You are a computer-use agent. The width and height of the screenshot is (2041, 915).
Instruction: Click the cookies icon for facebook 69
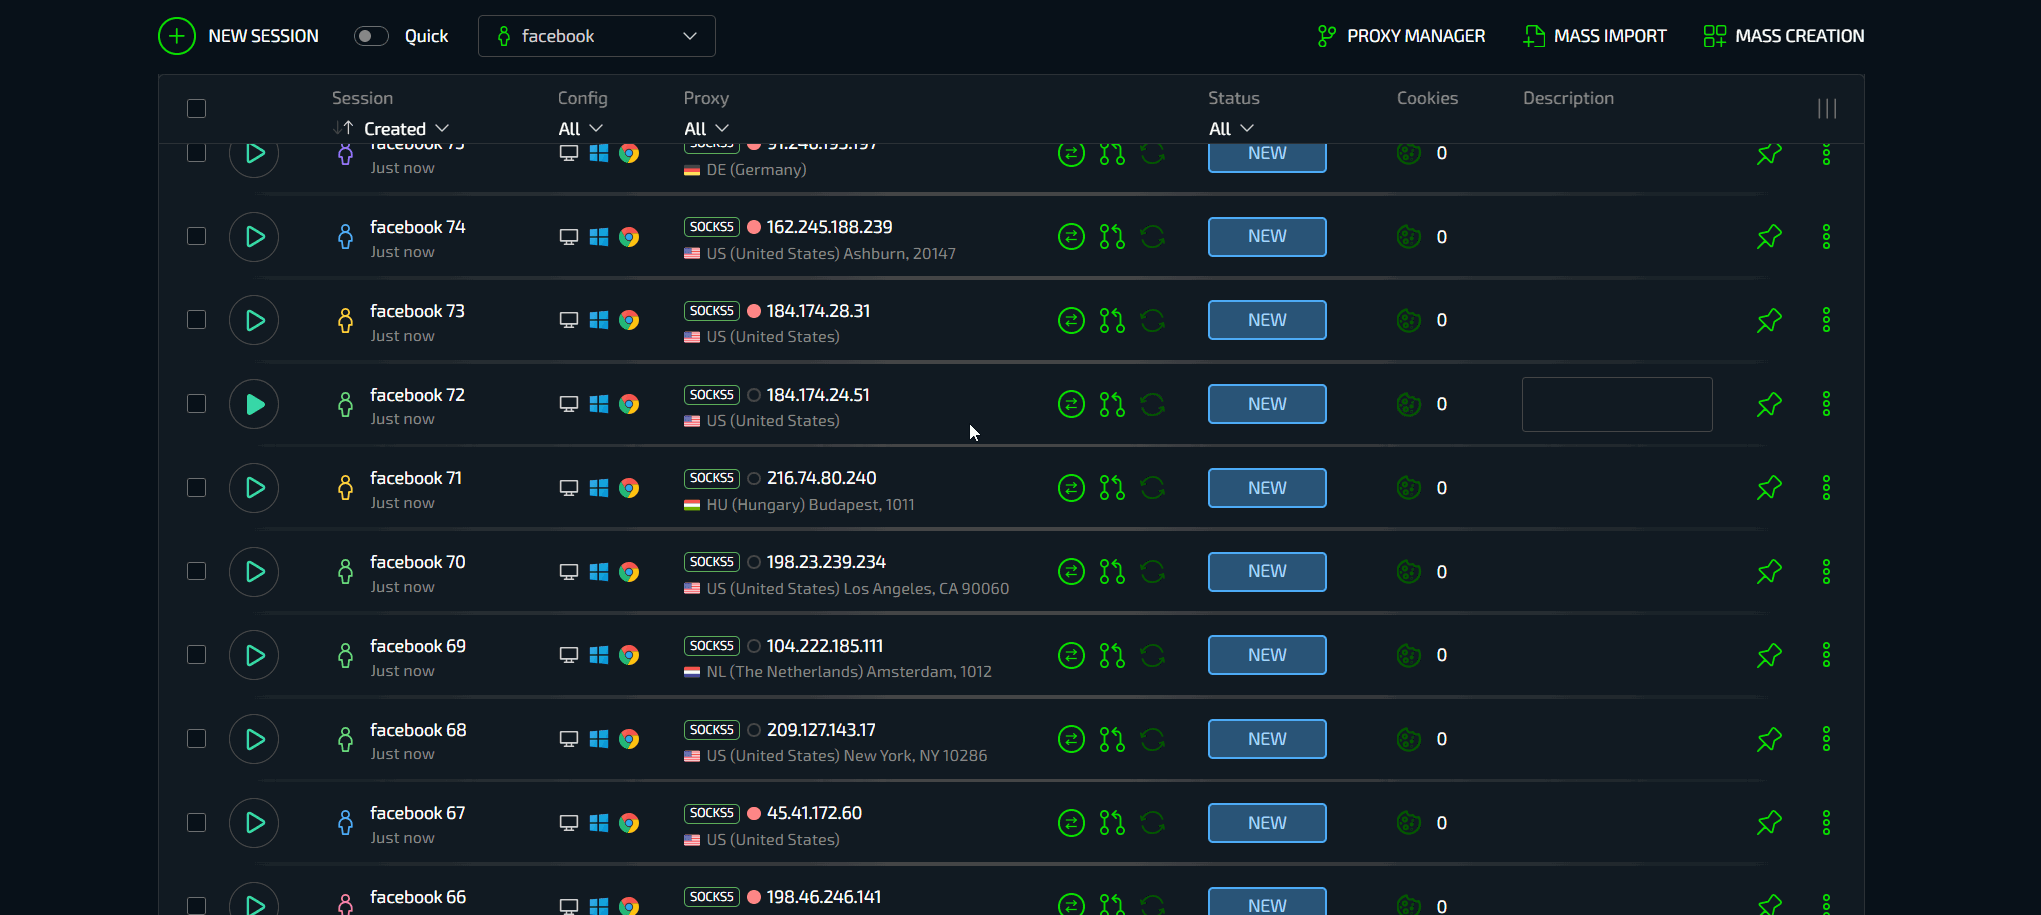1408,655
